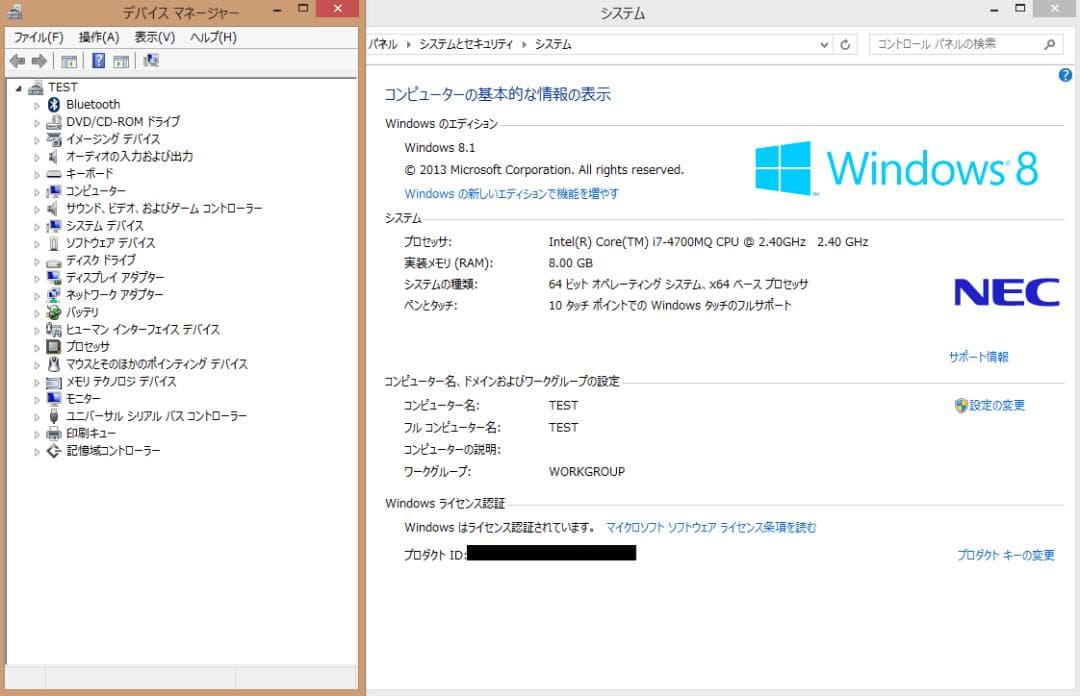The width and height of the screenshot is (1080, 696).
Task: Click the システム breadcrumb segment
Action: 552,44
